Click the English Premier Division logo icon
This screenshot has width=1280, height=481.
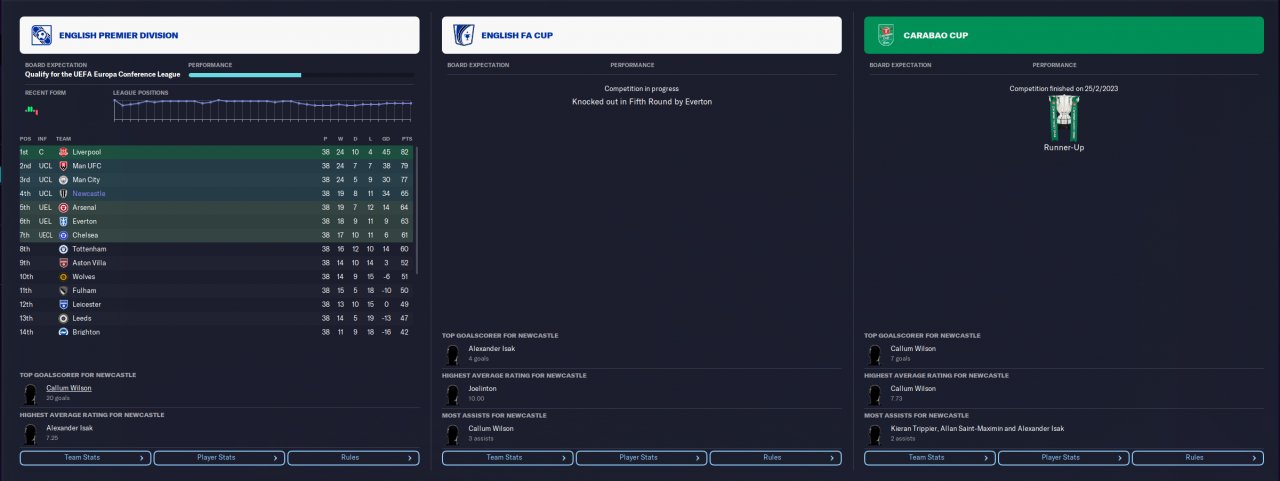[x=41, y=35]
